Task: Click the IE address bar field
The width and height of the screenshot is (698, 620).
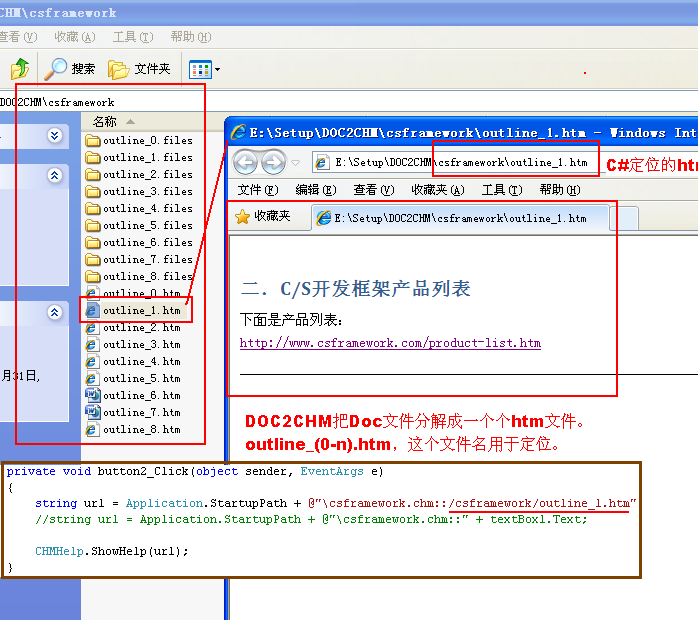Action: (460, 162)
